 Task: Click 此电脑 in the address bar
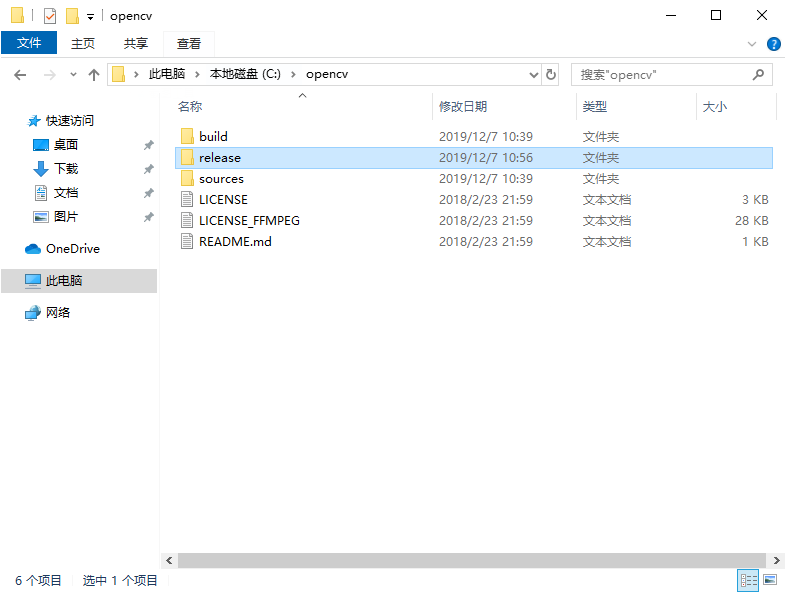[x=167, y=74]
